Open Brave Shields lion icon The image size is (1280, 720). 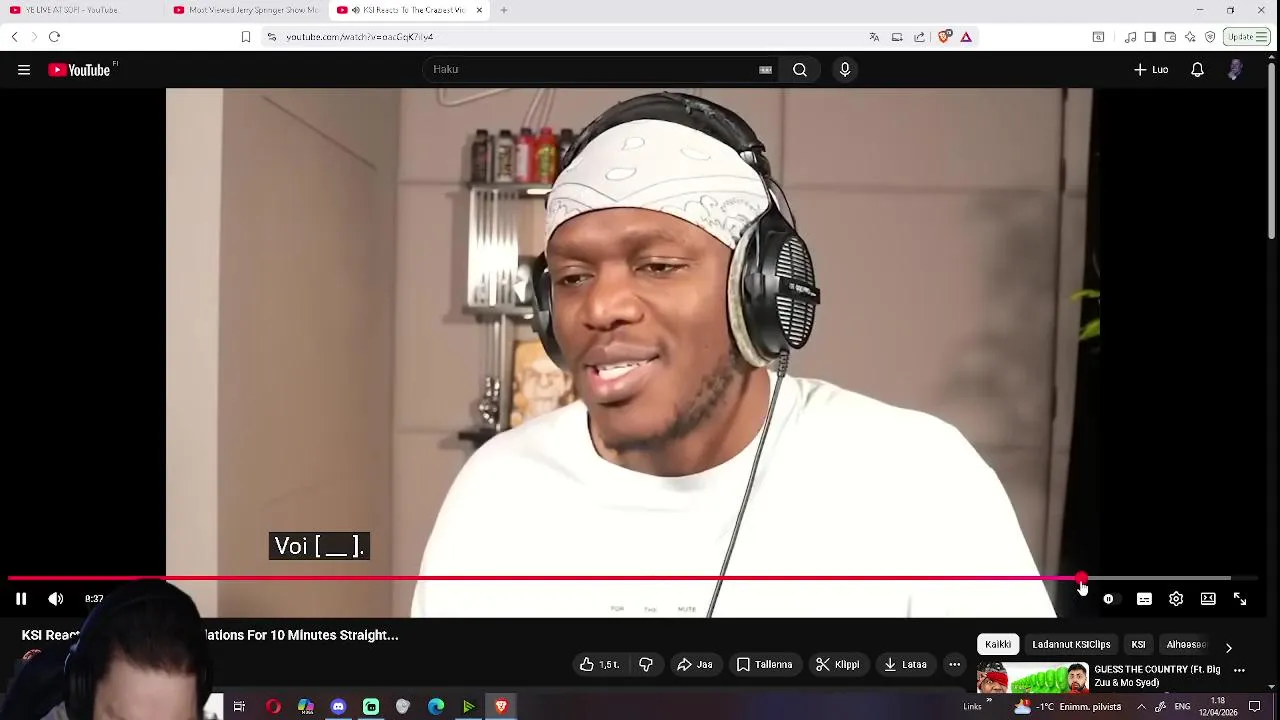[944, 37]
